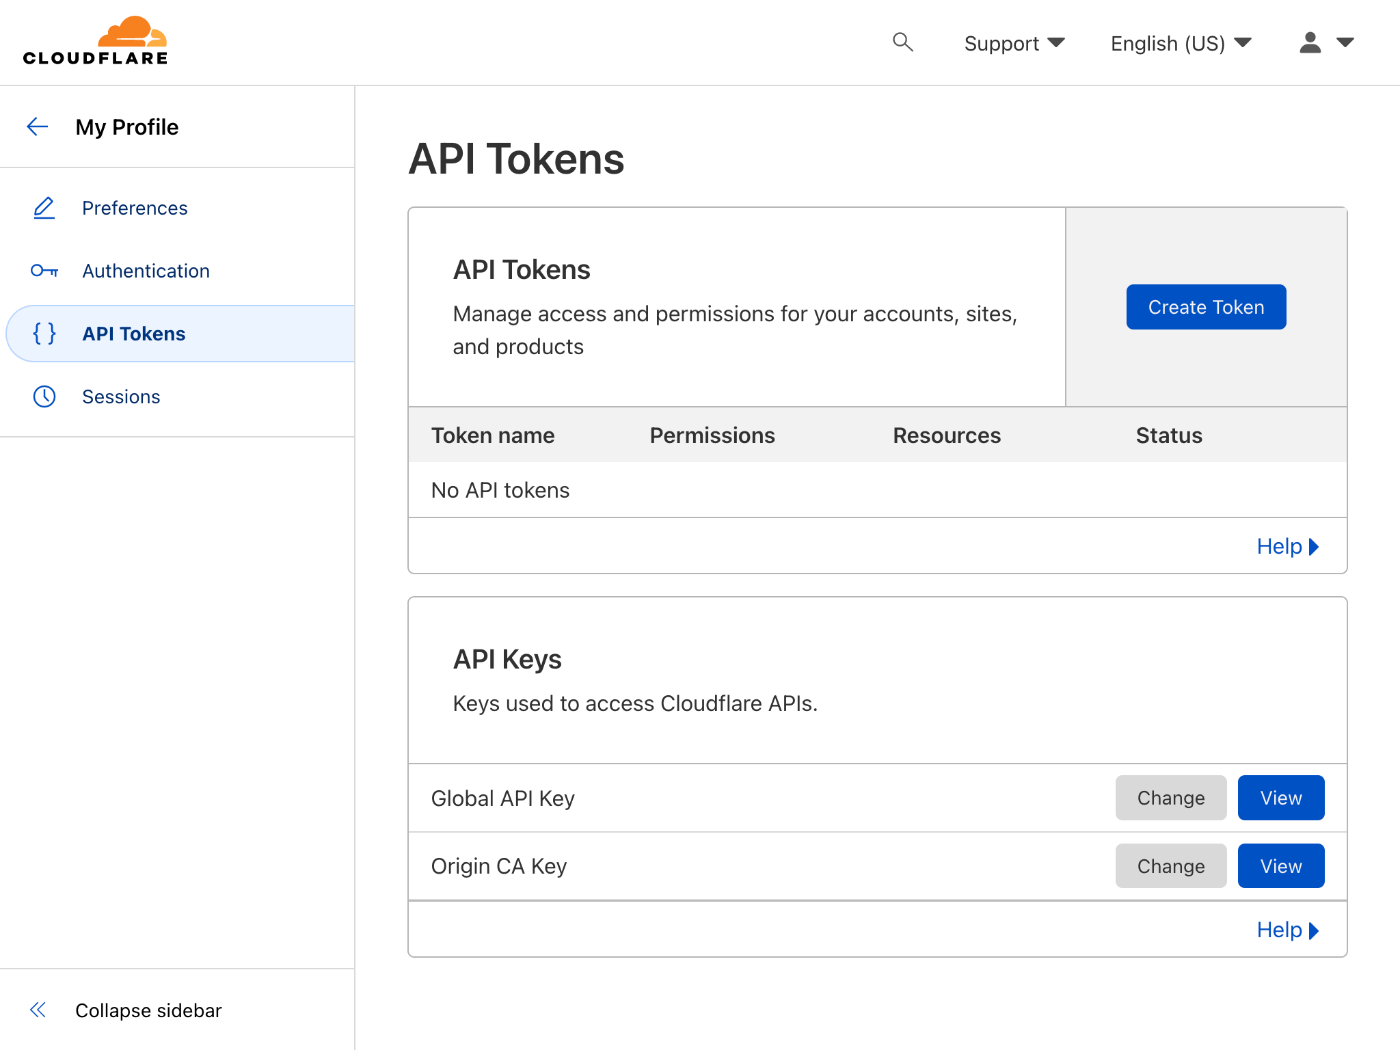
Task: Click the Status column header
Action: coord(1169,435)
